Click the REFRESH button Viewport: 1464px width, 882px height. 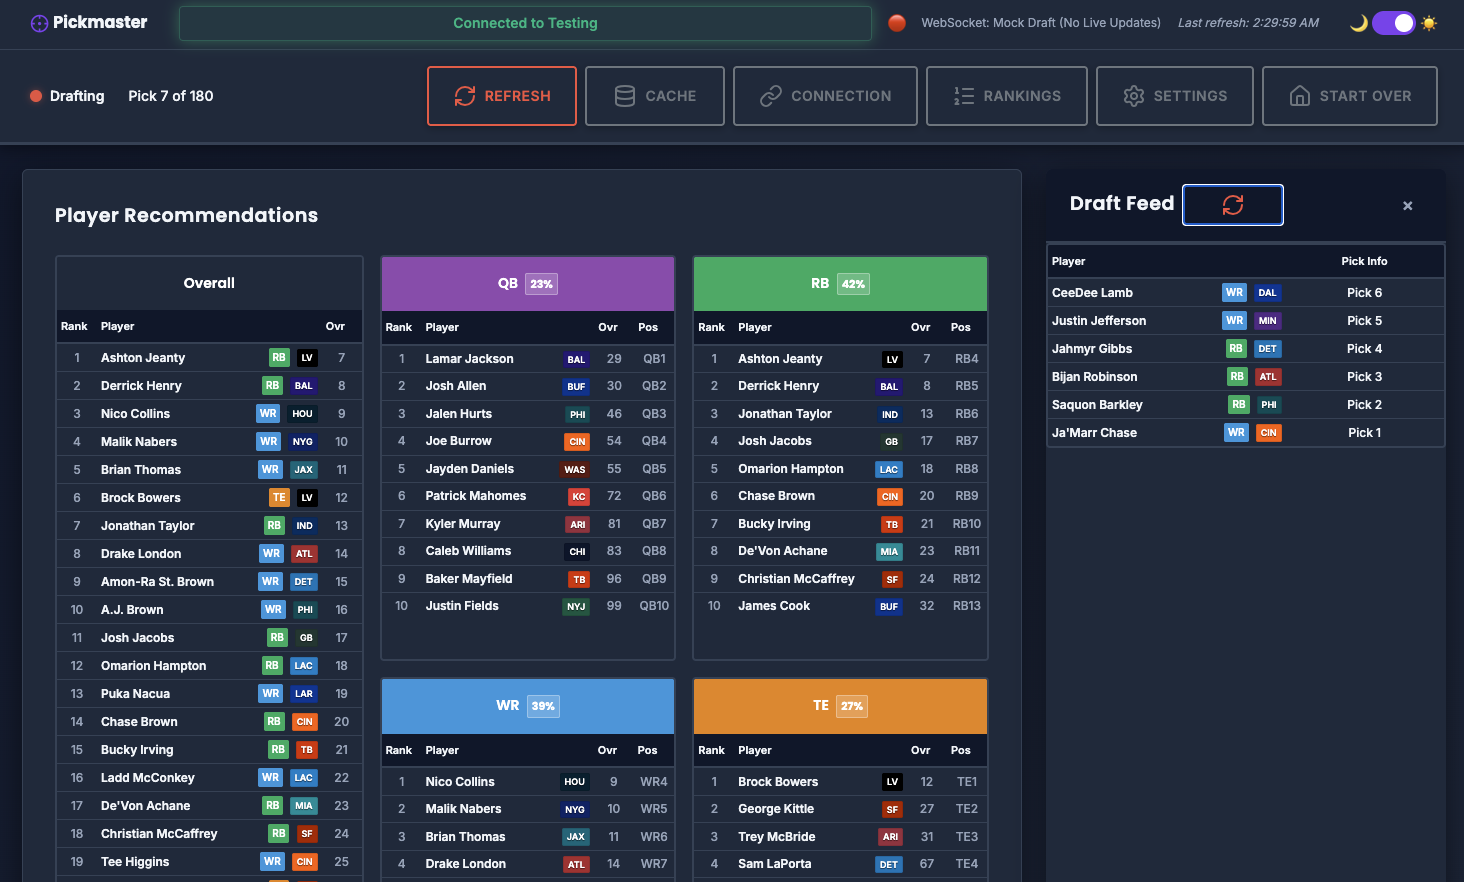501,95
